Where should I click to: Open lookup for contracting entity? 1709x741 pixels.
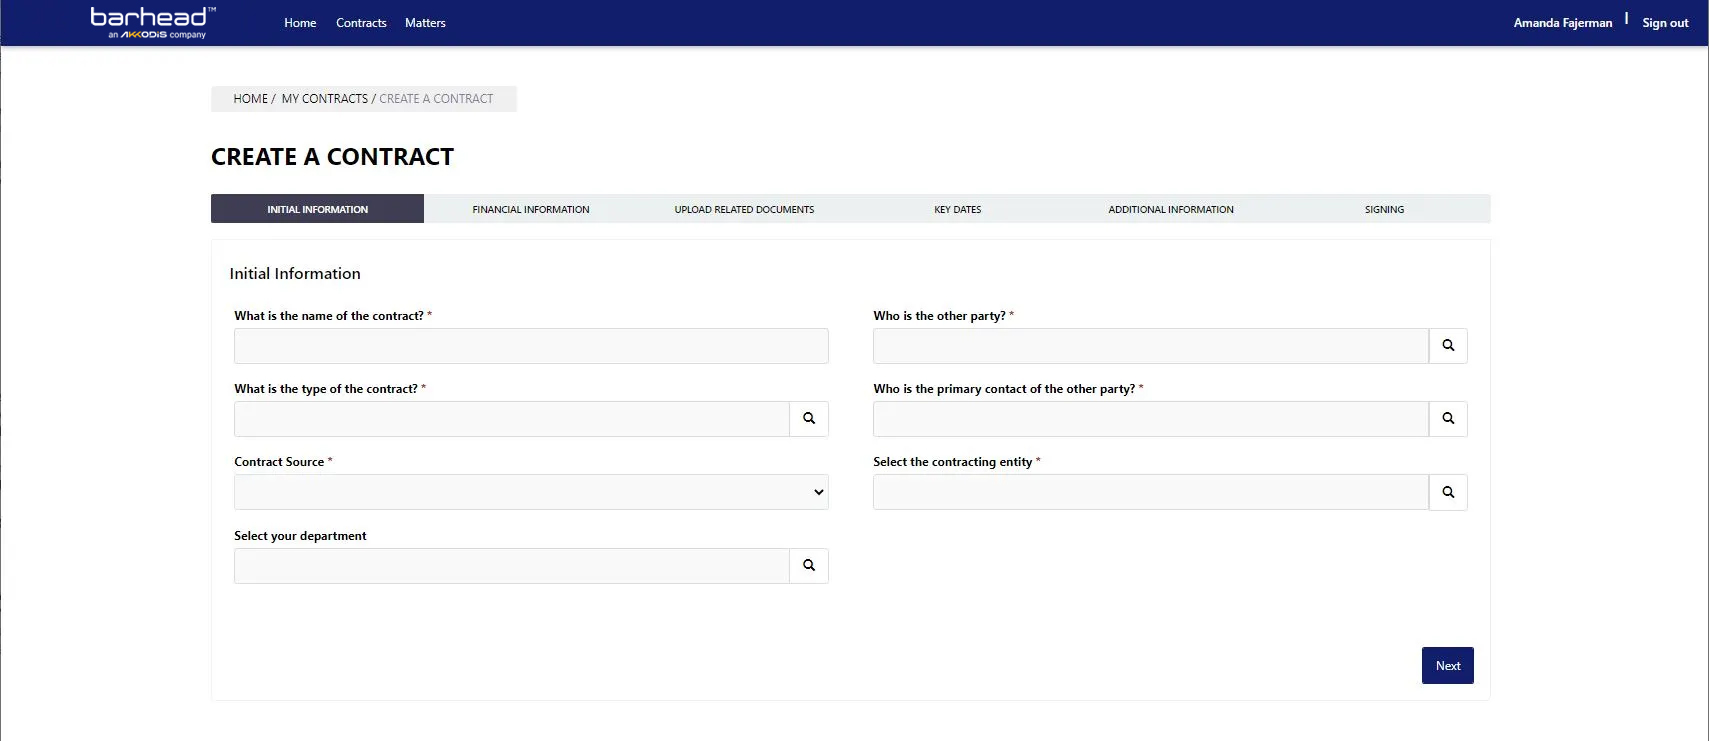1448,492
